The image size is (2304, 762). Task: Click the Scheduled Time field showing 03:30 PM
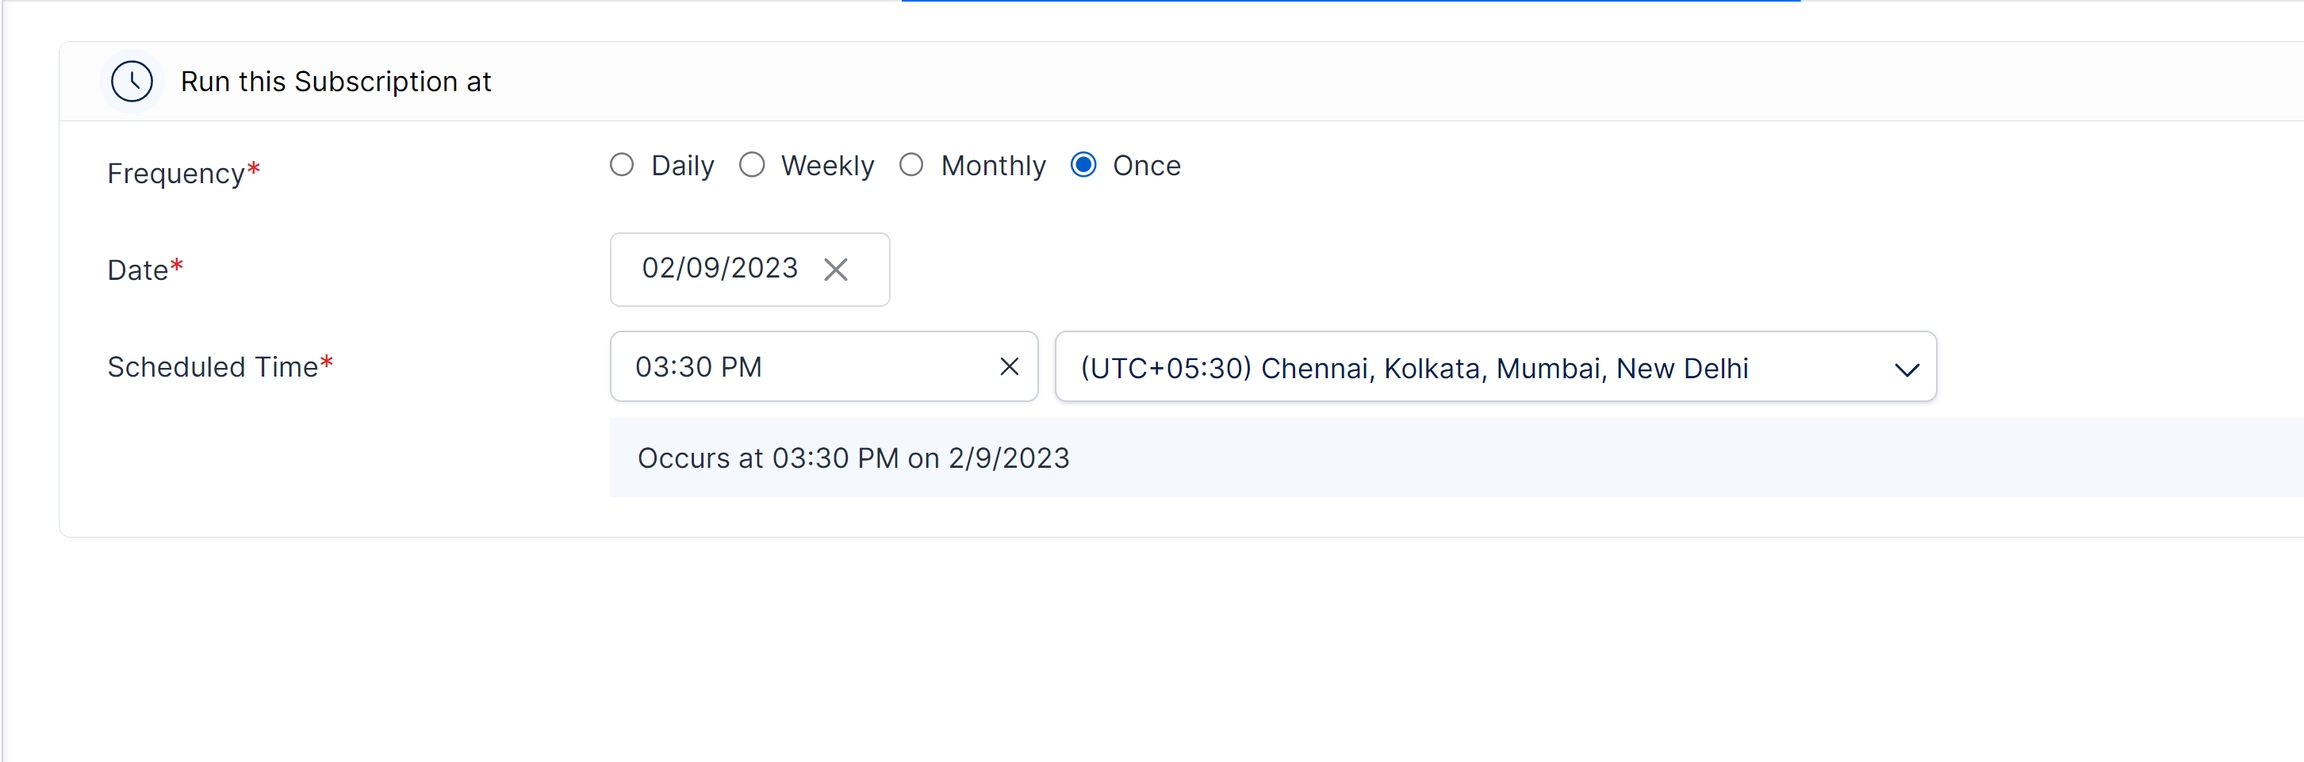pos(800,367)
